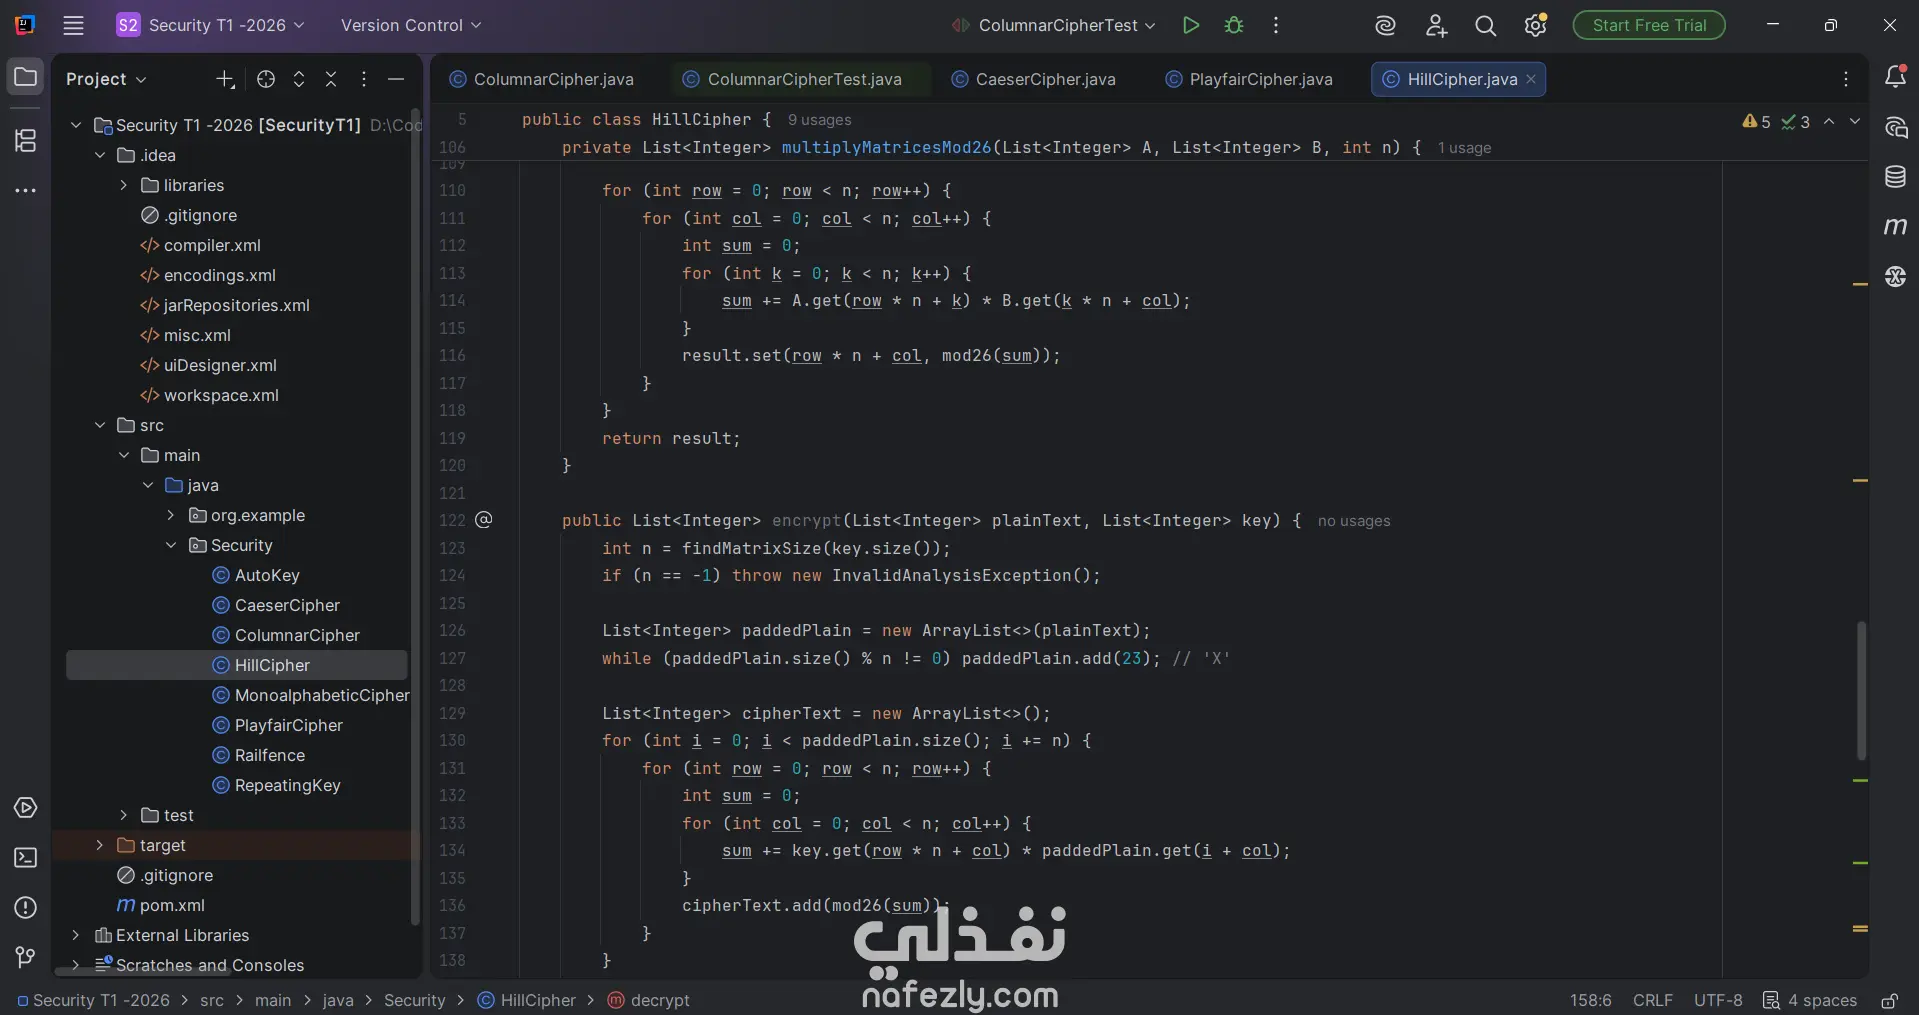
Task: Show more tool windows ellipsis
Action: click(26, 190)
